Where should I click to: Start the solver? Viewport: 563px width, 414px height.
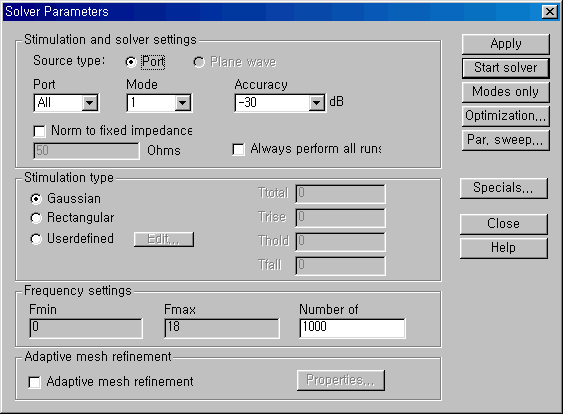506,68
